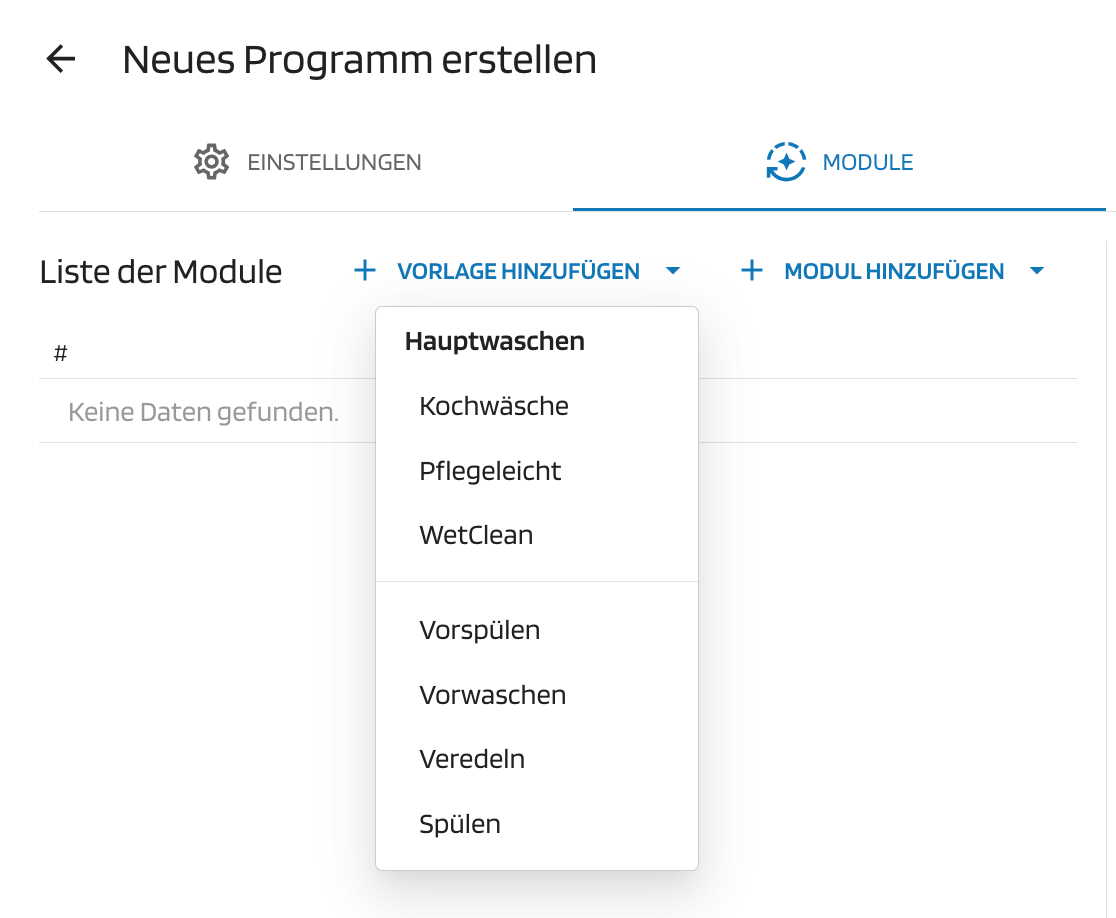This screenshot has height=918, width=1116.
Task: Pick WetClean in the dropdown list
Action: 476,535
